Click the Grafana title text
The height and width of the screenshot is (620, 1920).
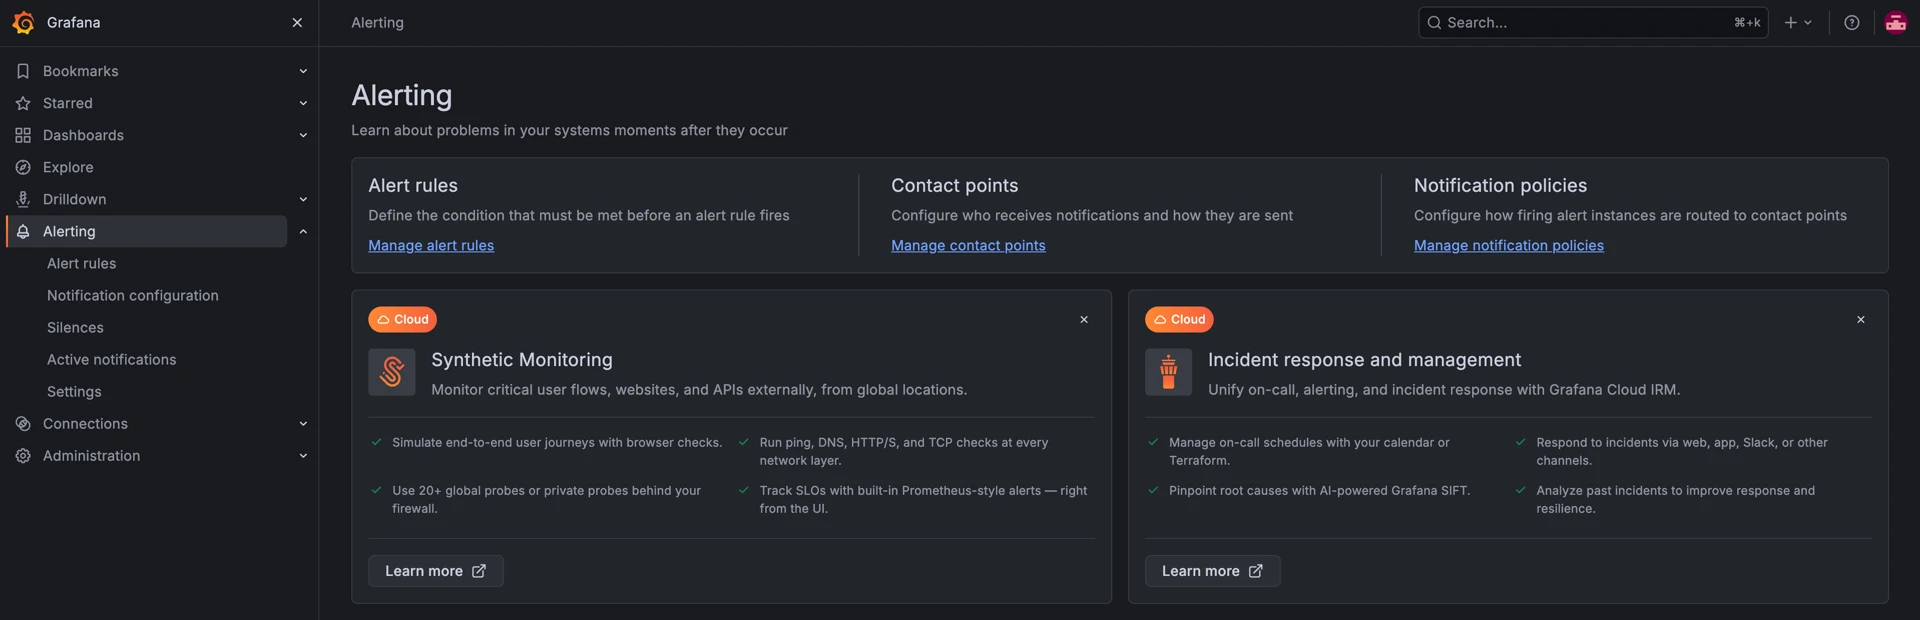tap(73, 22)
